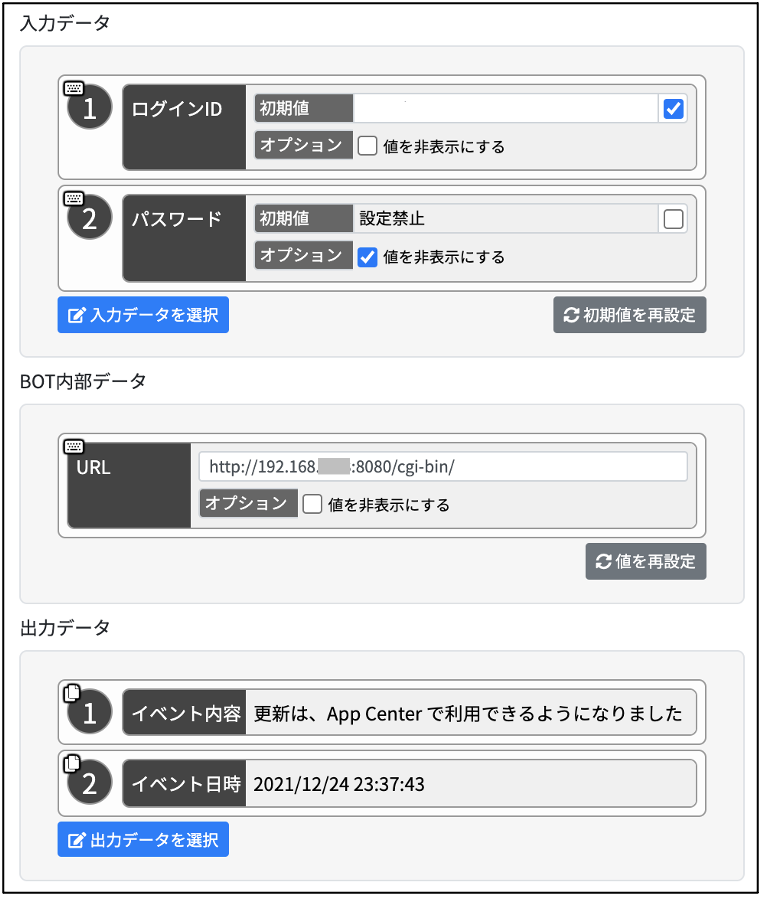Check the パスワード 初期値 checkbox

tap(673, 219)
